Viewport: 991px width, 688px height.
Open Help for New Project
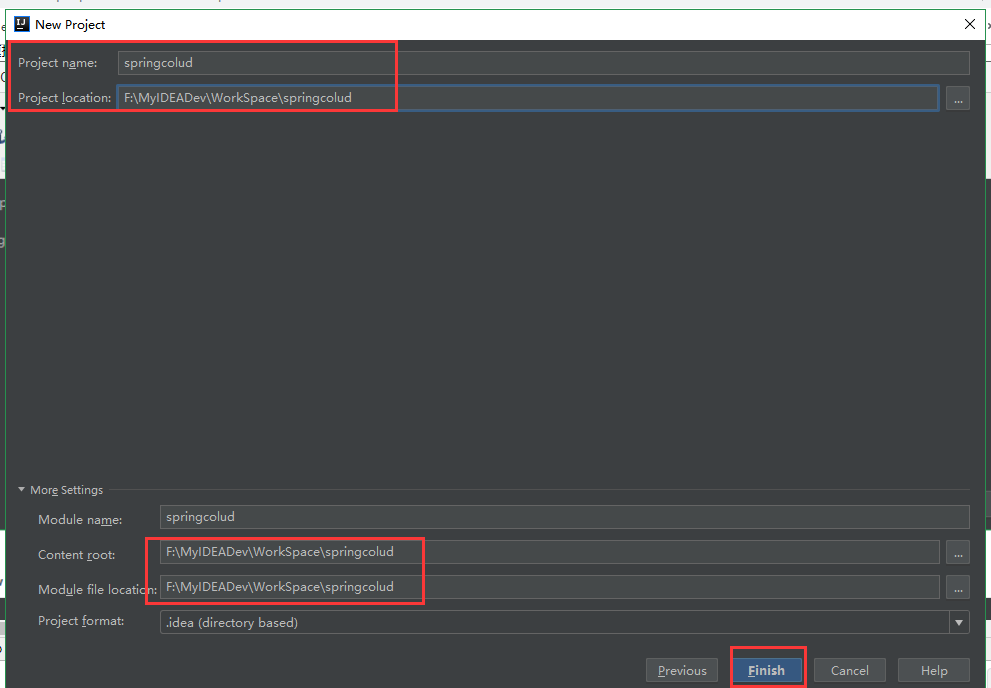933,670
